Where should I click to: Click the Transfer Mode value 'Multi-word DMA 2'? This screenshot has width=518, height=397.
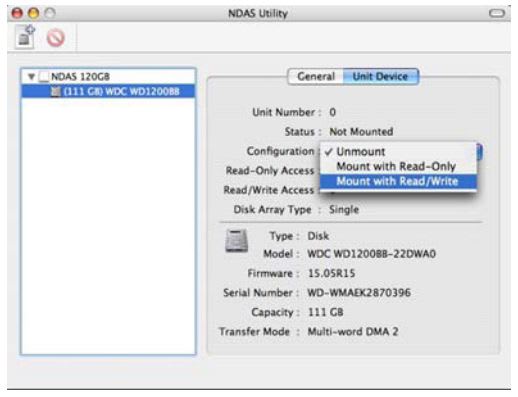click(353, 332)
